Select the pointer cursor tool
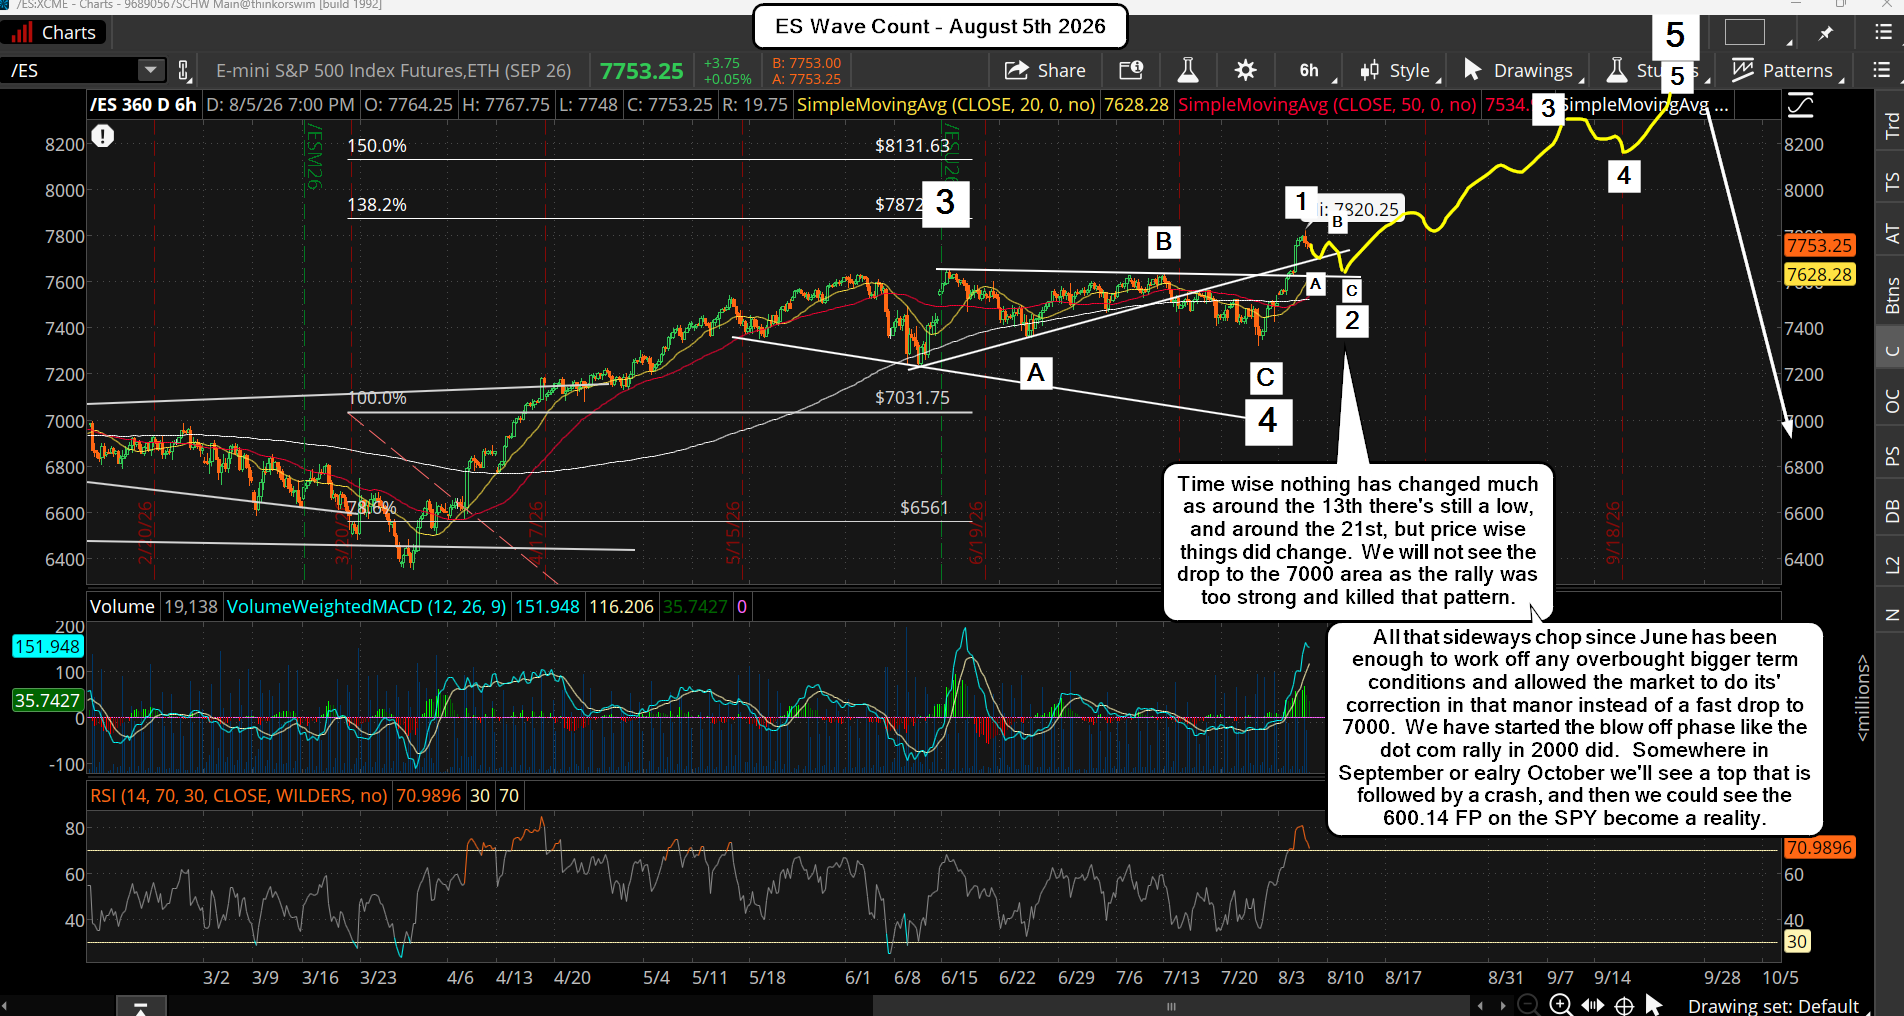1904x1016 pixels. (1653, 1005)
